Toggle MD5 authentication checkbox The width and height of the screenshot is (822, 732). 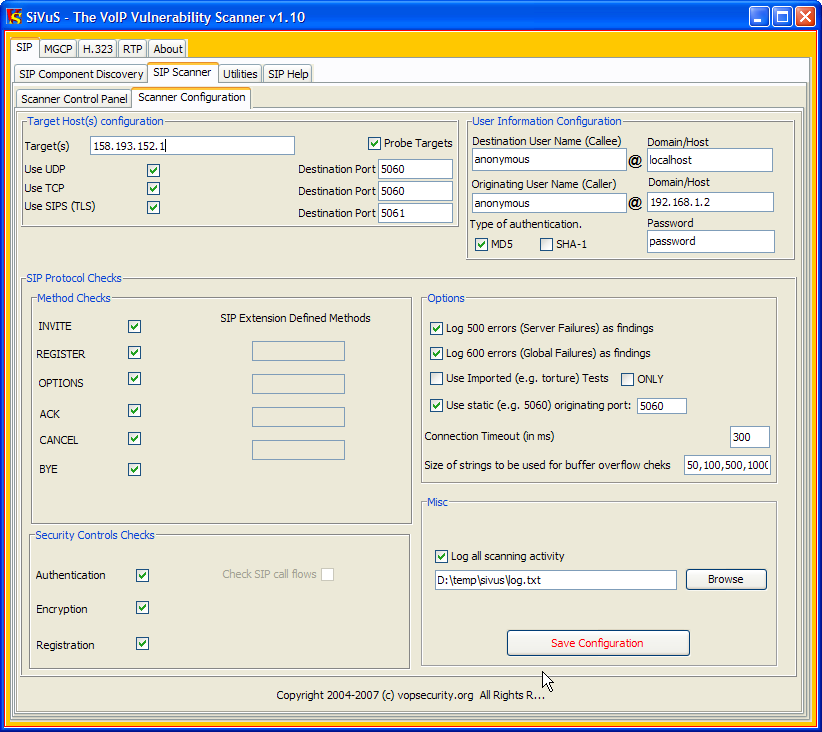pos(481,244)
